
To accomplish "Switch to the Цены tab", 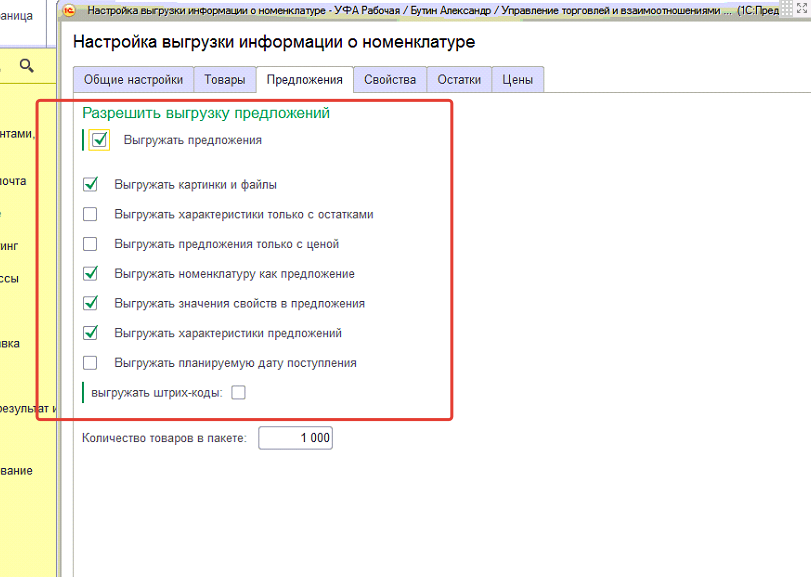I will (517, 80).
